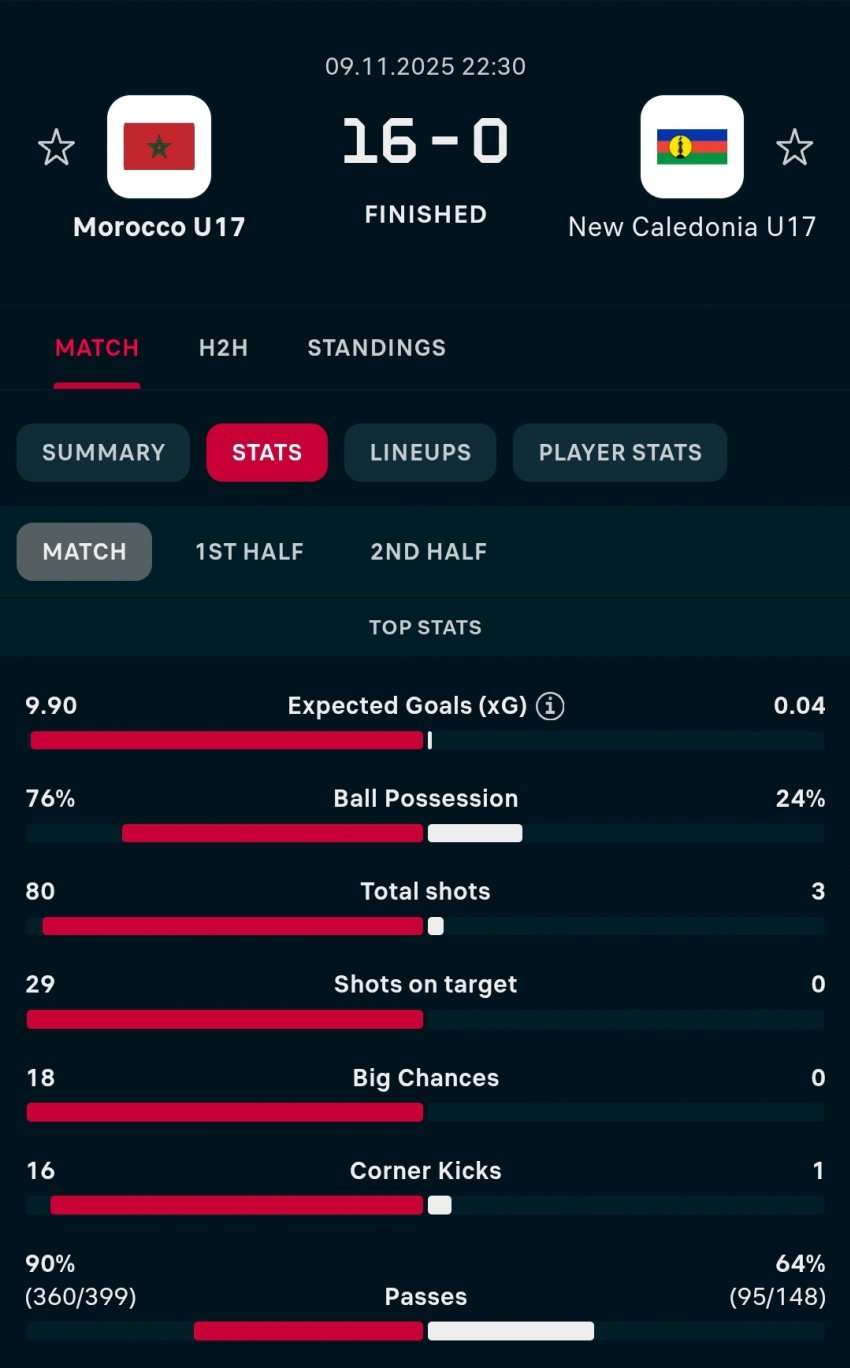Click the Ball Possession red bar
This screenshot has height=1368, width=850.
(x=272, y=833)
